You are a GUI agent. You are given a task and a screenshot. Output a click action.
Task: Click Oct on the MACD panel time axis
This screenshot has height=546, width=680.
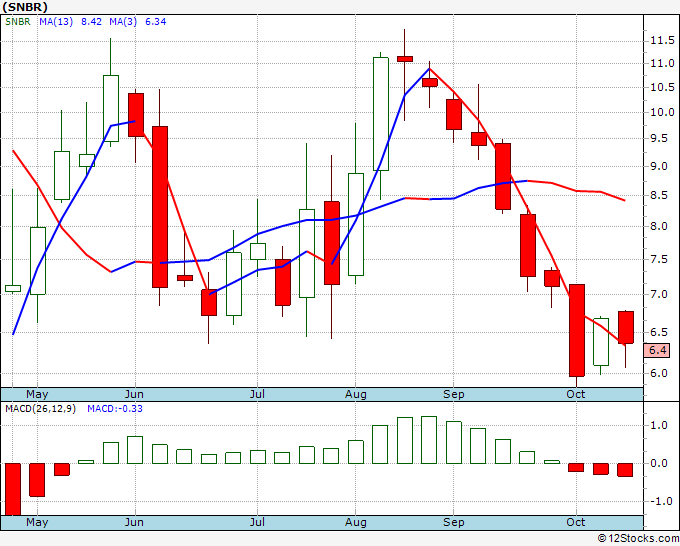coord(576,522)
